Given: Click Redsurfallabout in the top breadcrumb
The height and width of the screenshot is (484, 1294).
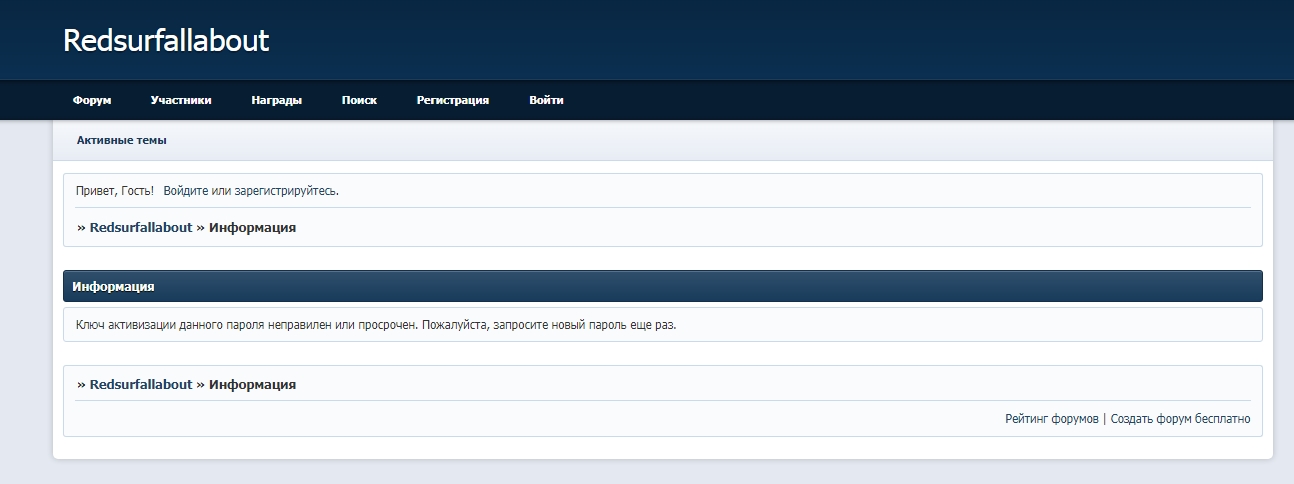Looking at the screenshot, I should click(141, 227).
